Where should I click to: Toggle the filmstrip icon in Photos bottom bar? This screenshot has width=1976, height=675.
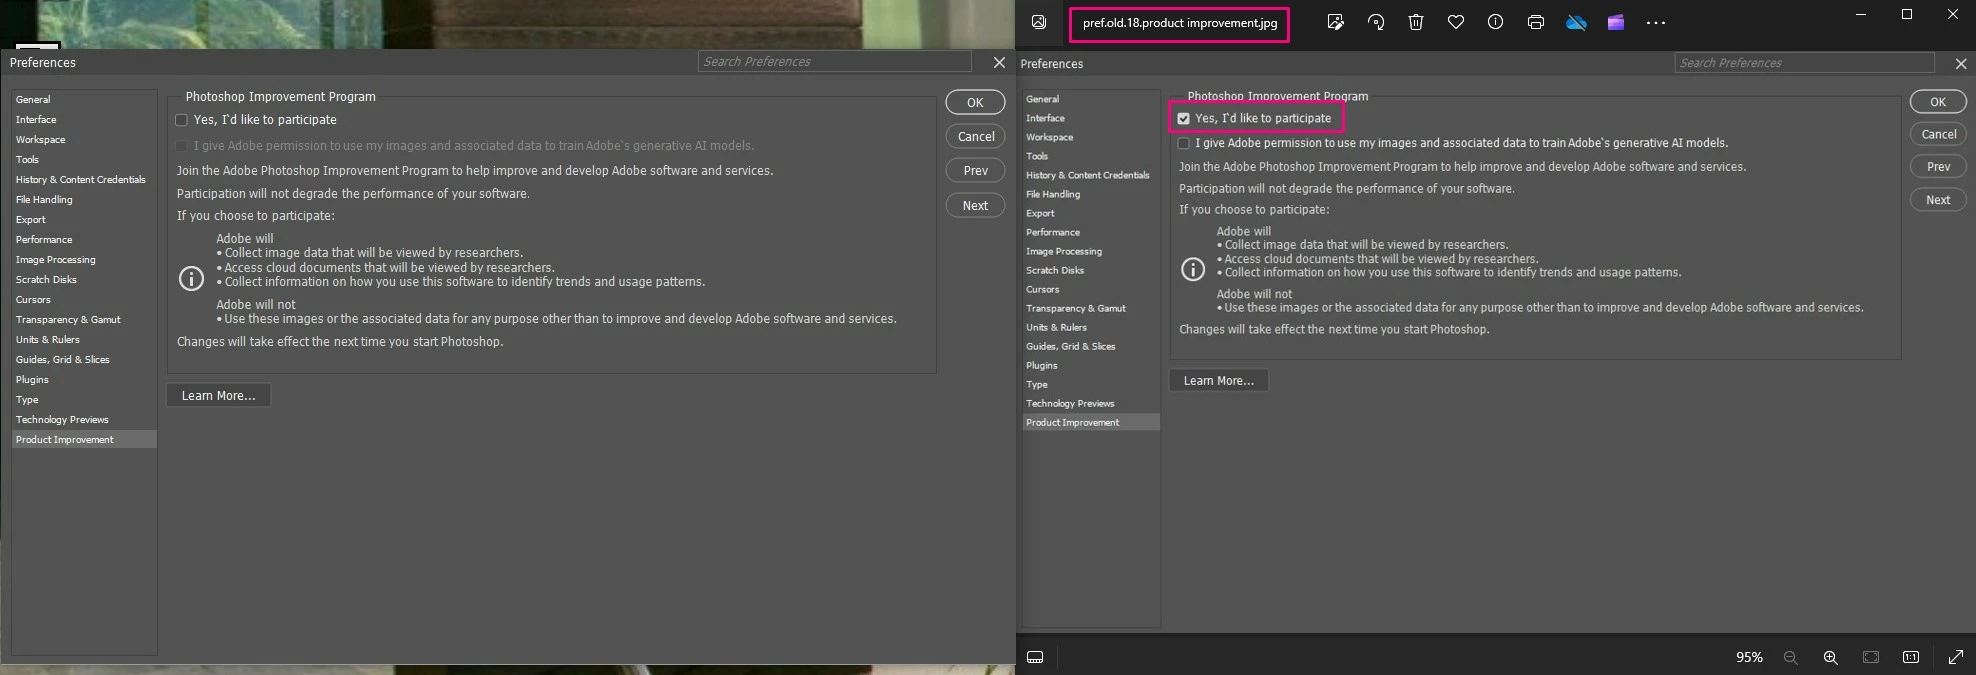(1036, 657)
